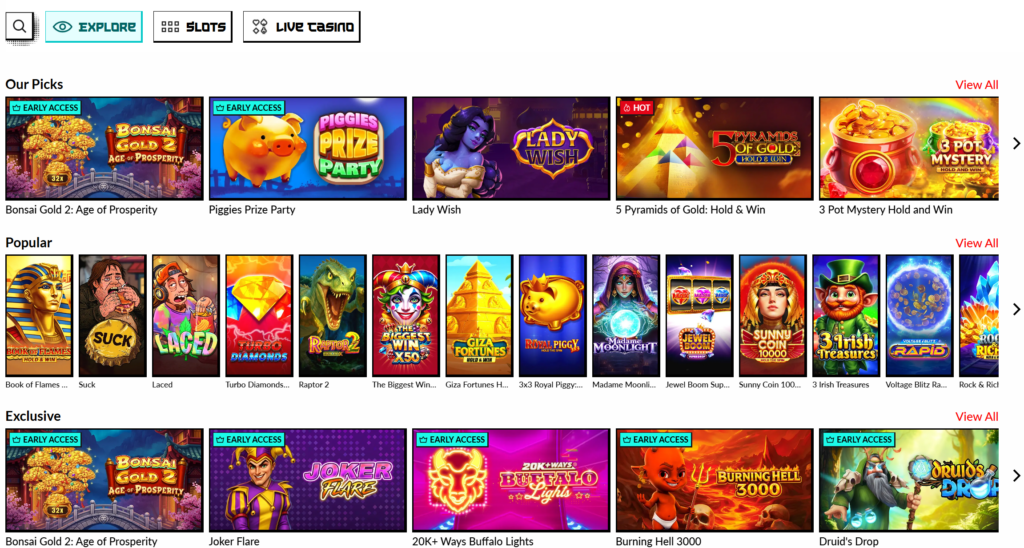Switch to the Slots tab

[193, 27]
